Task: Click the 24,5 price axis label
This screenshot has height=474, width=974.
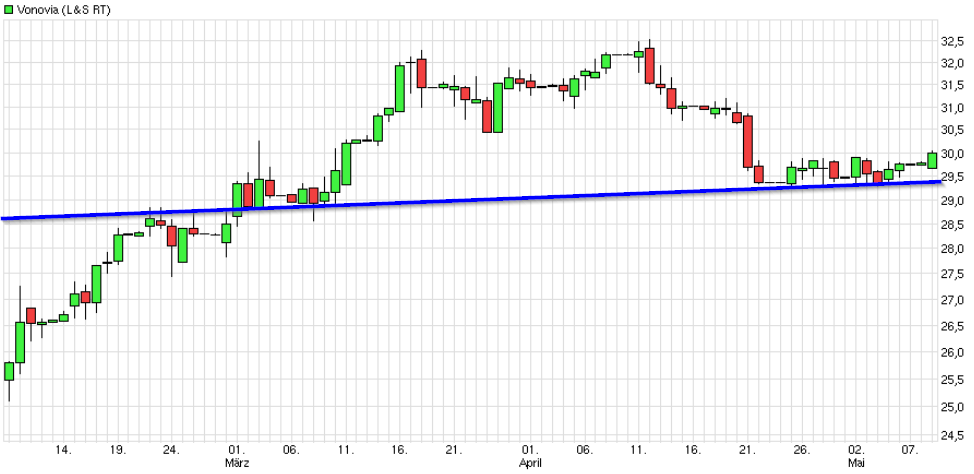Action: click(953, 435)
